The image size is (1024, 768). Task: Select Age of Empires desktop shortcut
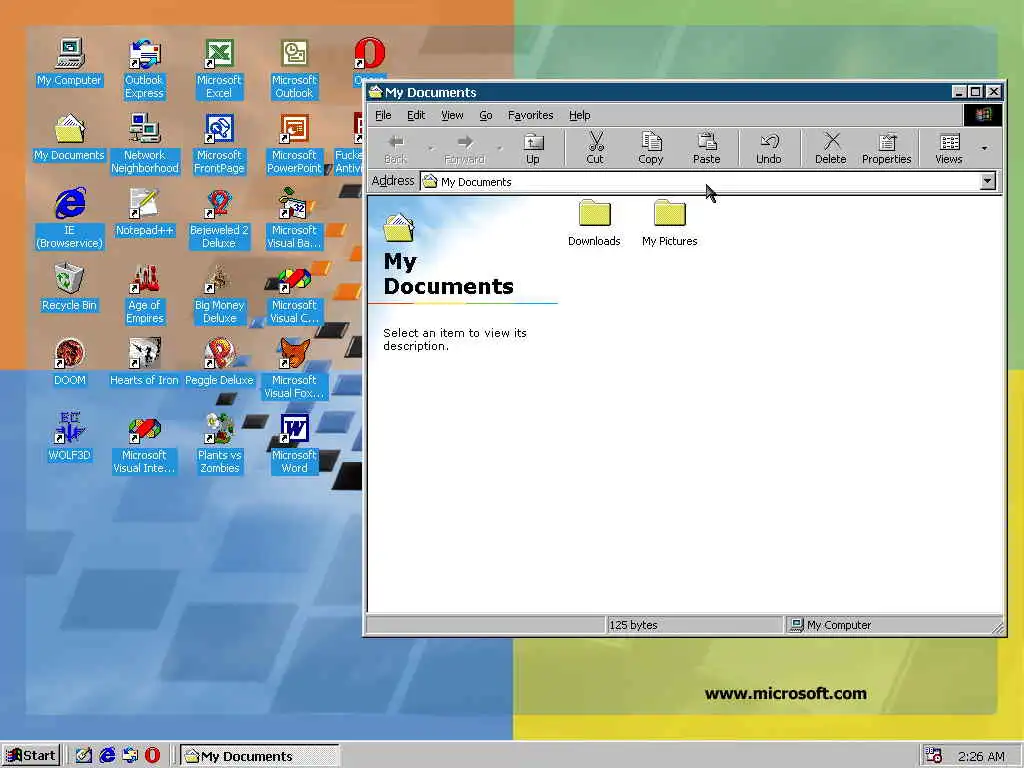point(144,295)
